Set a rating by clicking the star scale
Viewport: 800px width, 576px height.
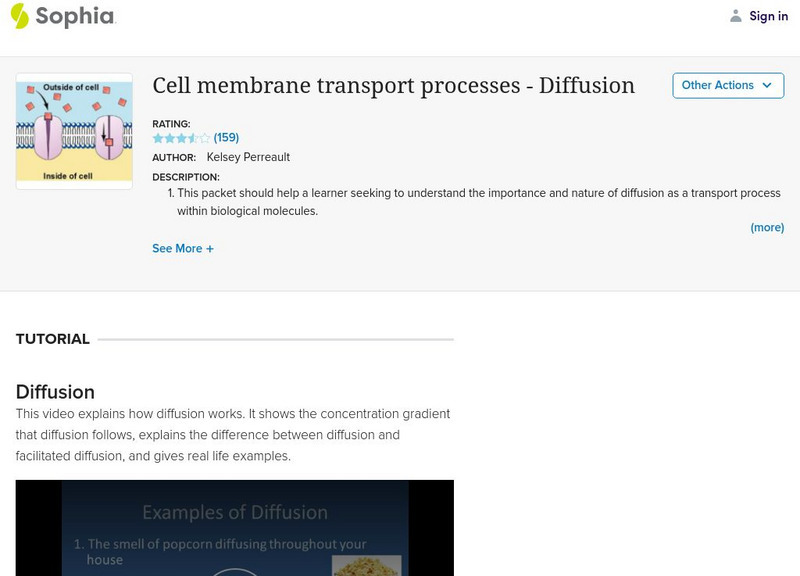tap(181, 138)
